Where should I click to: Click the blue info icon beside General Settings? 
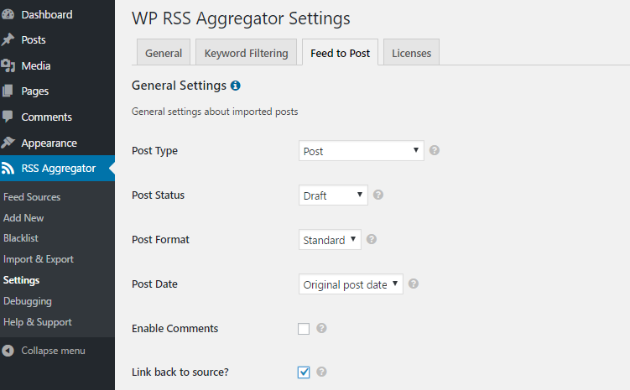click(235, 86)
